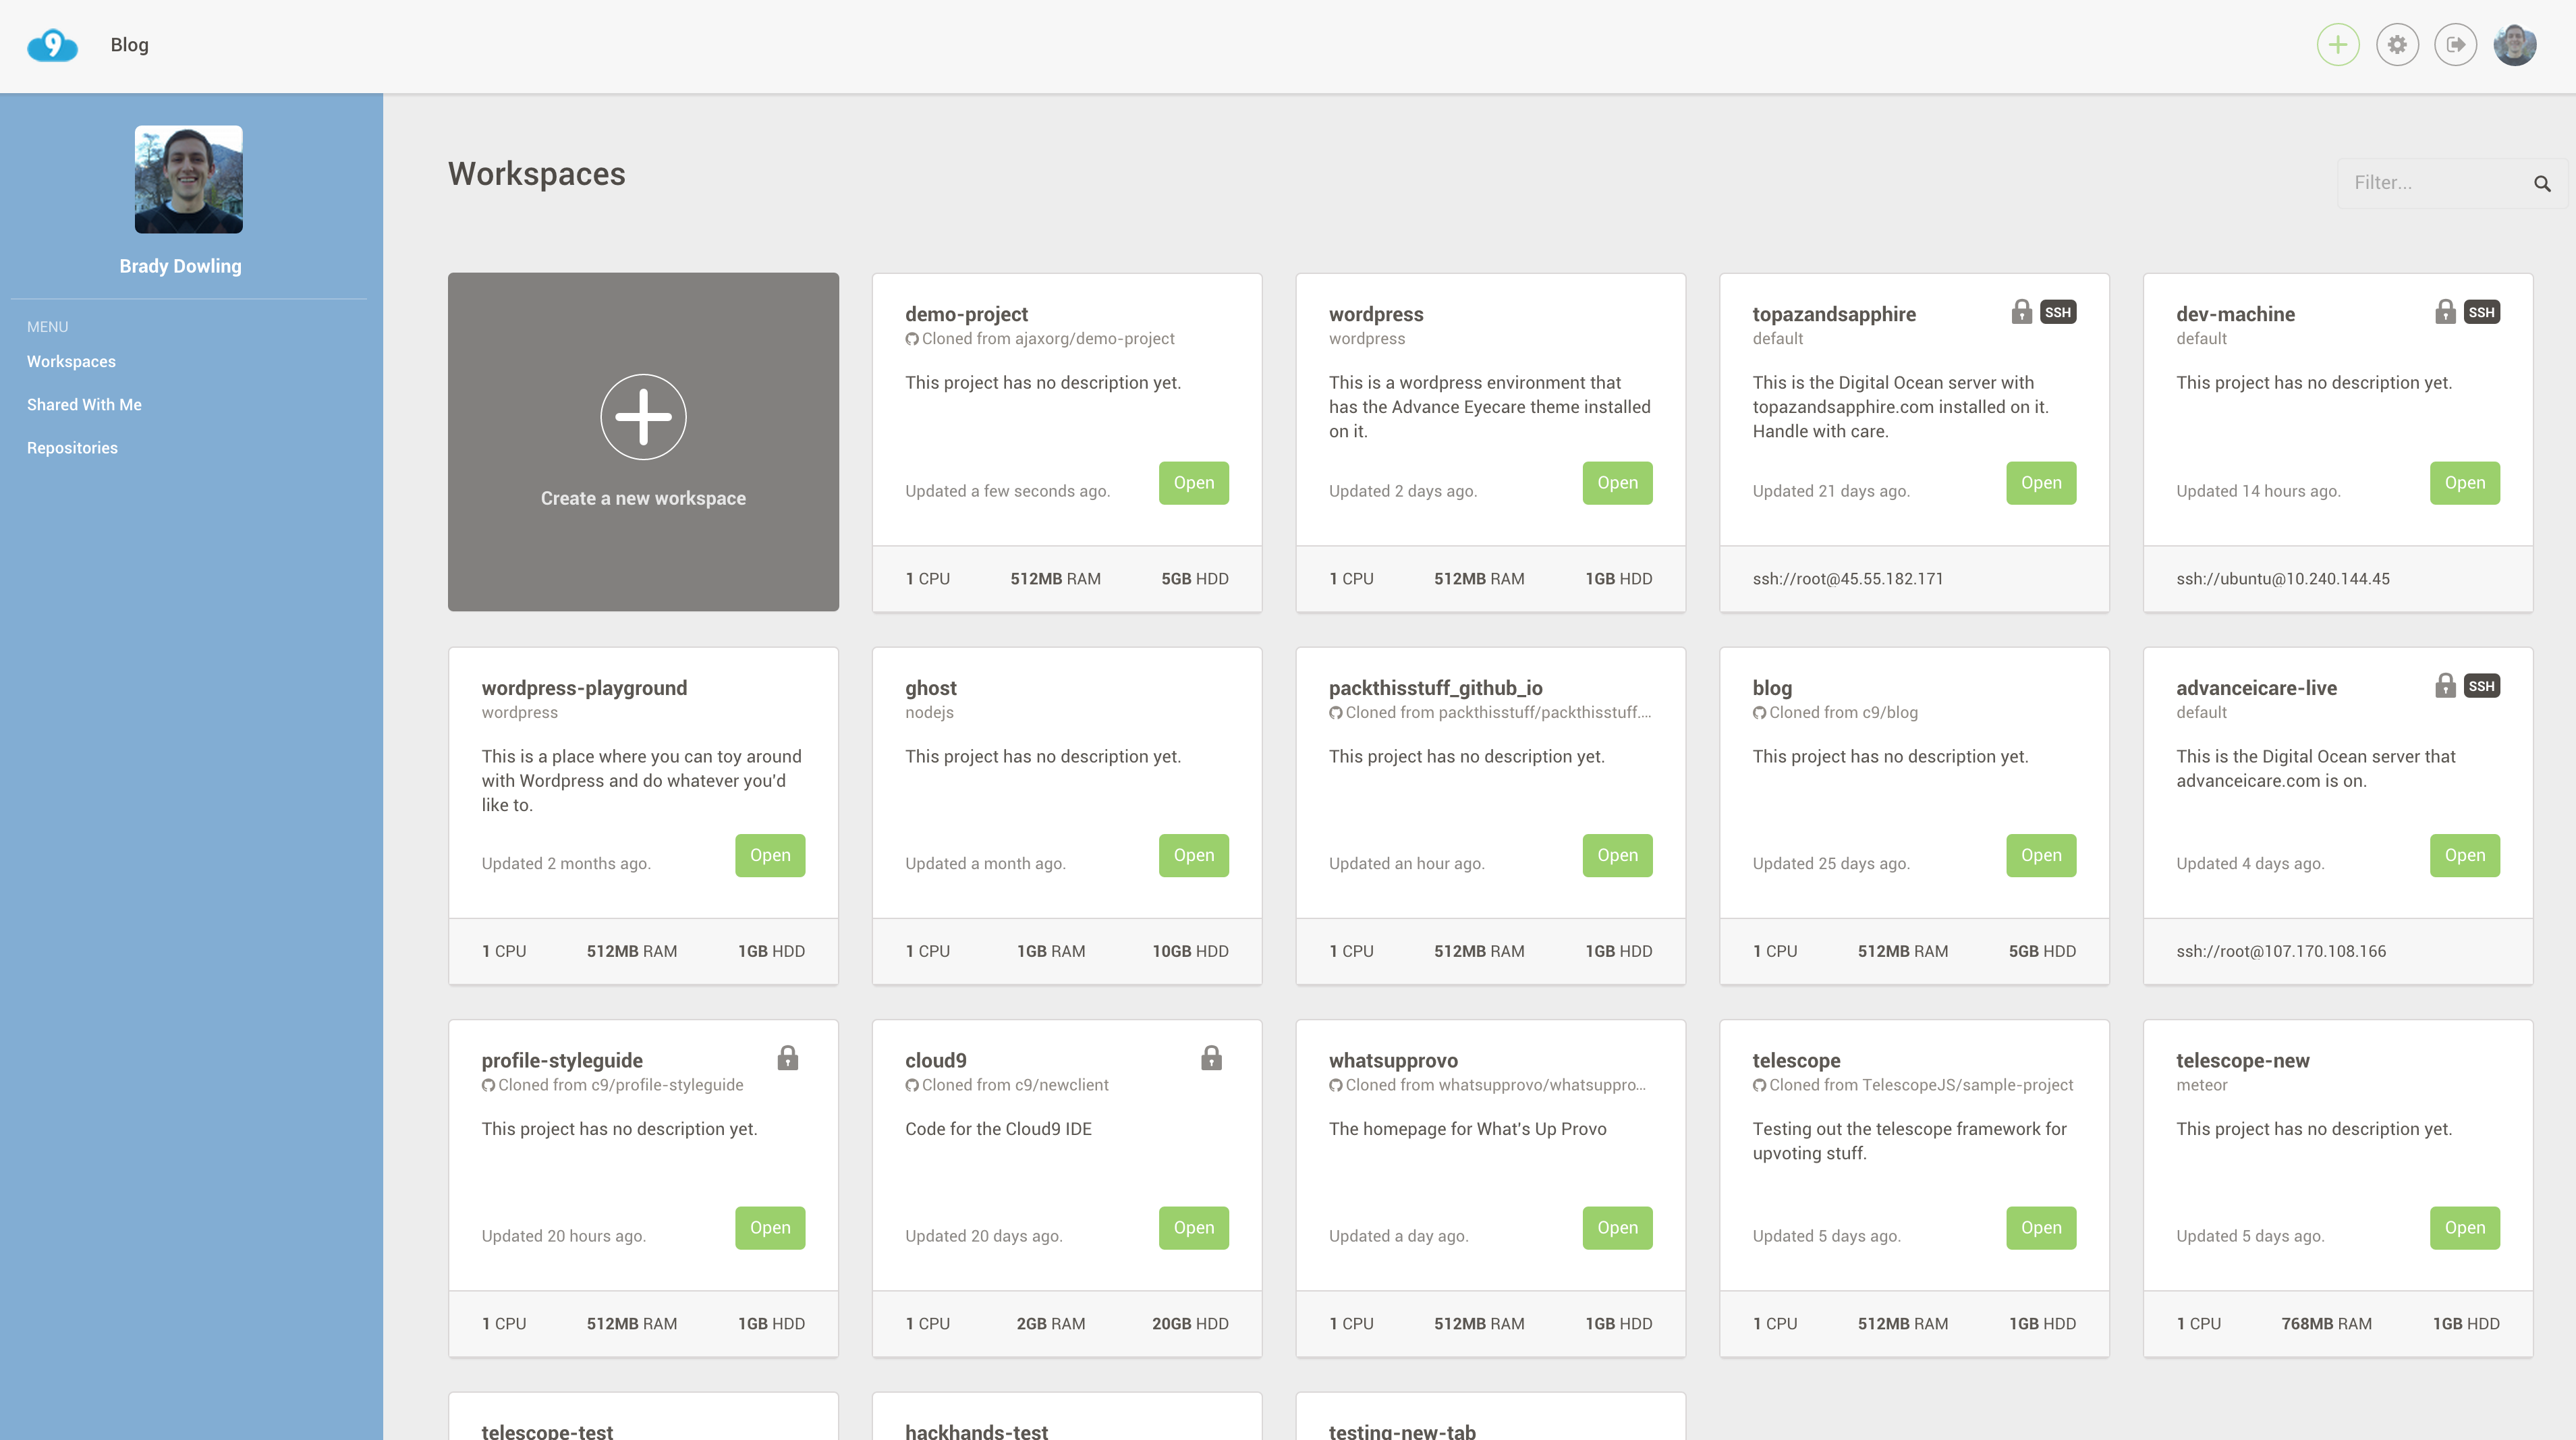Click the Brady Dowling name in sidebar
This screenshot has height=1440, width=2576.
tap(180, 266)
